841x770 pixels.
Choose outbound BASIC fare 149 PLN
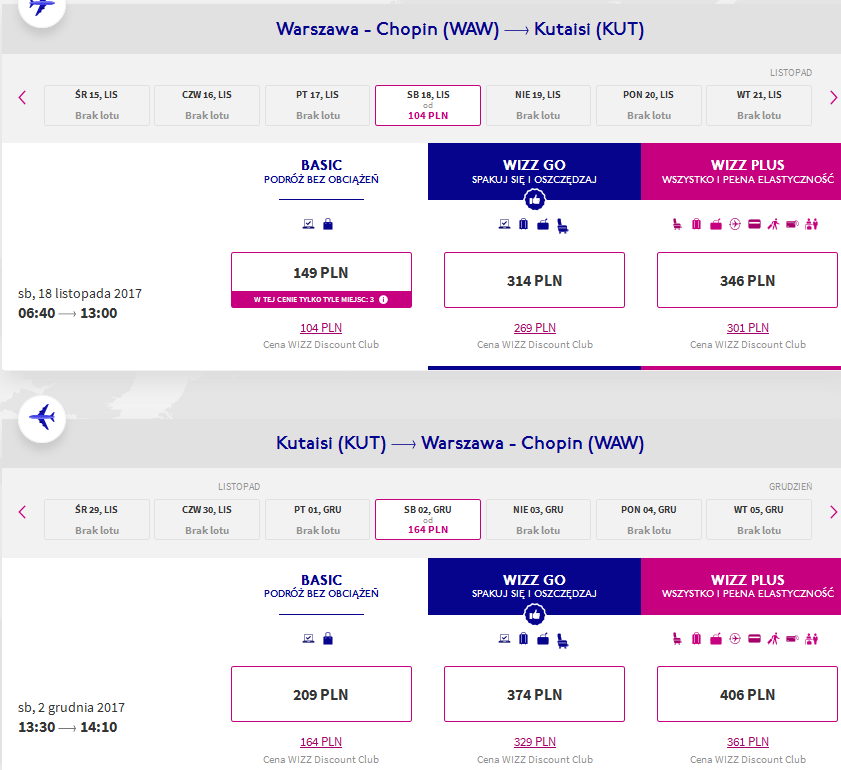point(321,272)
